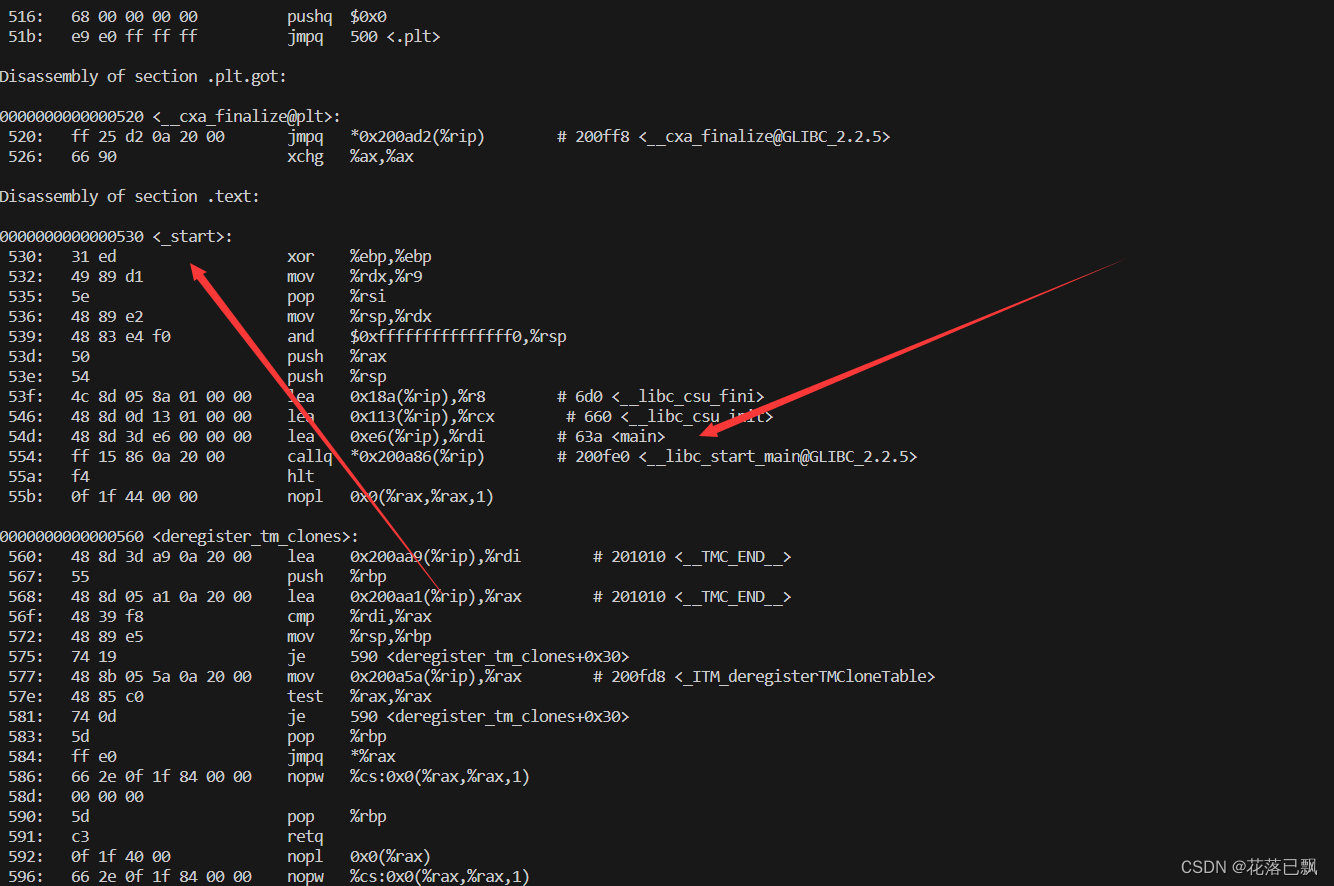
Task: Click the '0xe6(%rip),%rdi' operand
Action: point(417,437)
